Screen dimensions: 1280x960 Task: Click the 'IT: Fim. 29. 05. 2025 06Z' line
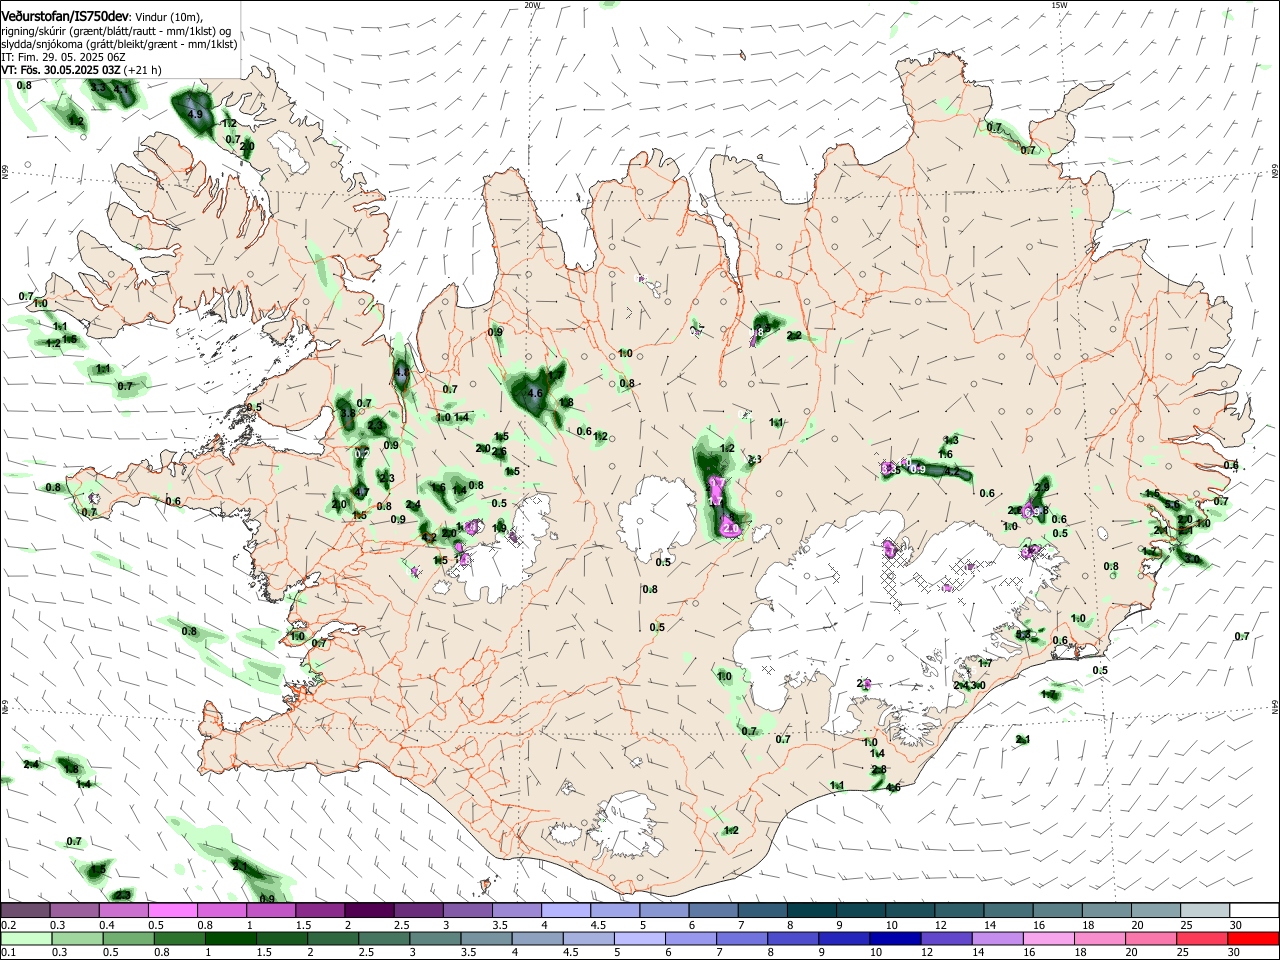[x=63, y=57]
